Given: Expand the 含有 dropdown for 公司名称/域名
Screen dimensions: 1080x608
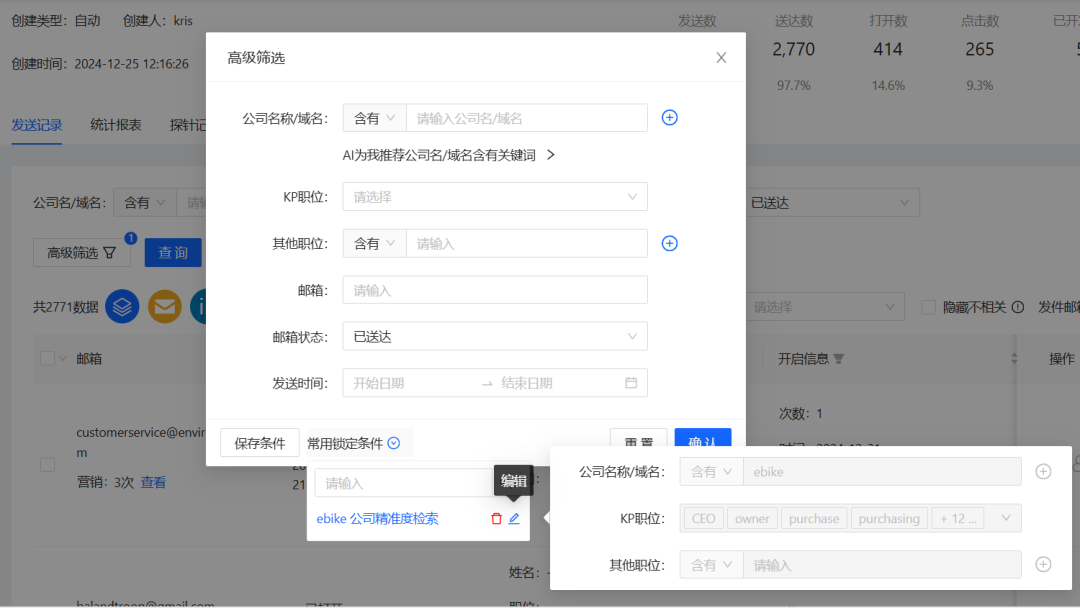Looking at the screenshot, I should 374,117.
